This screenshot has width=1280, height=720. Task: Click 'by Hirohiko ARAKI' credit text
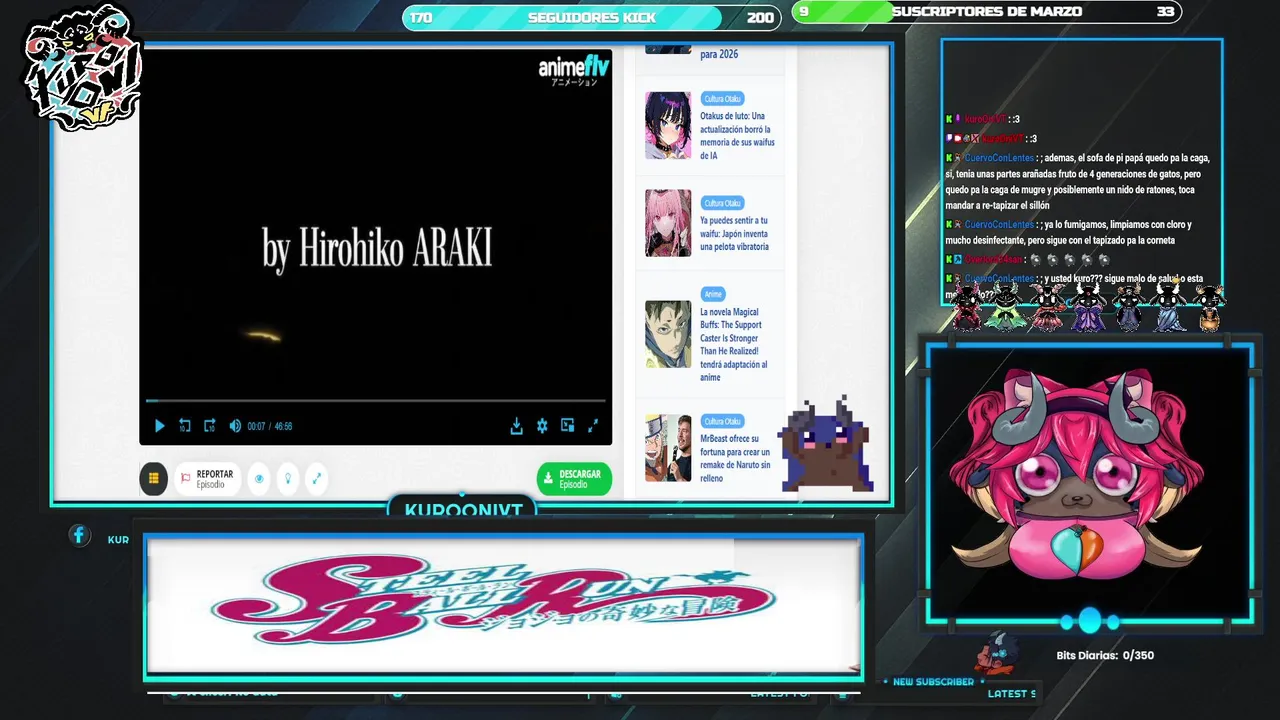coord(377,247)
